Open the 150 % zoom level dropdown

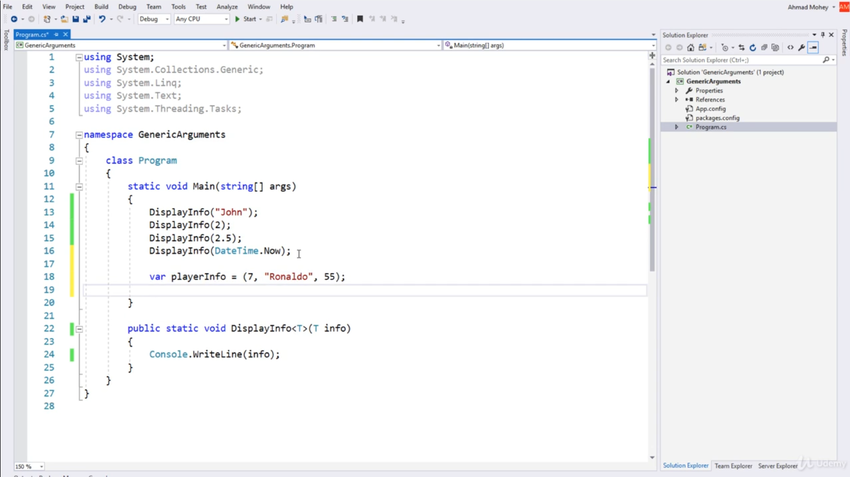pos(29,466)
